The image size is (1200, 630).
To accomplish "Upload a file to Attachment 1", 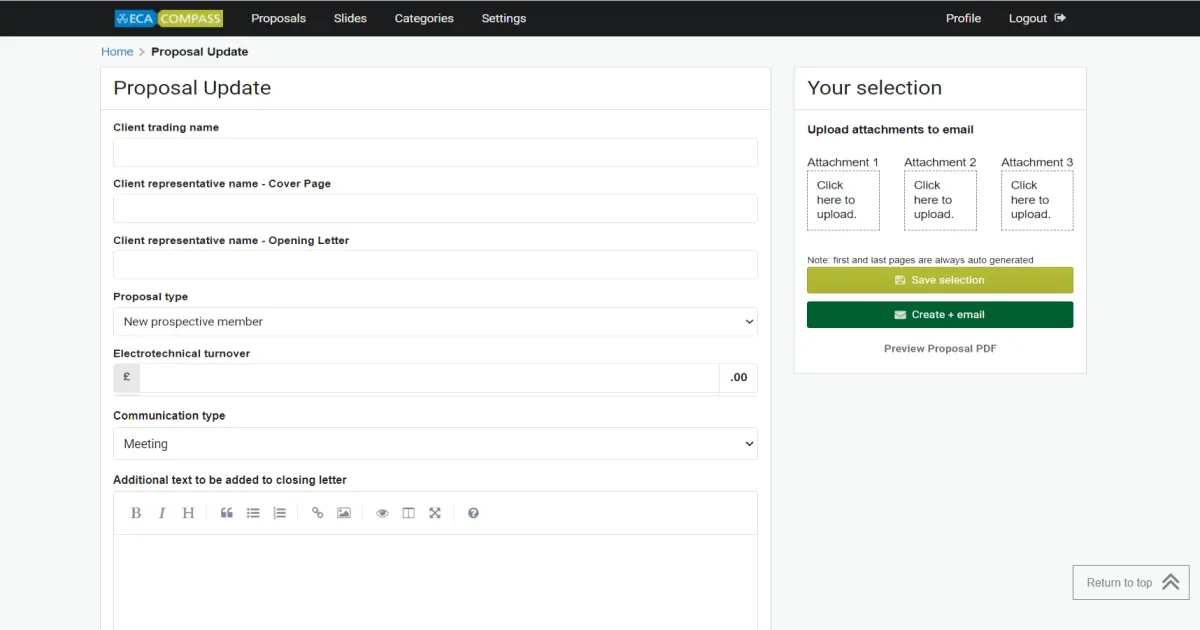I will tap(843, 199).
